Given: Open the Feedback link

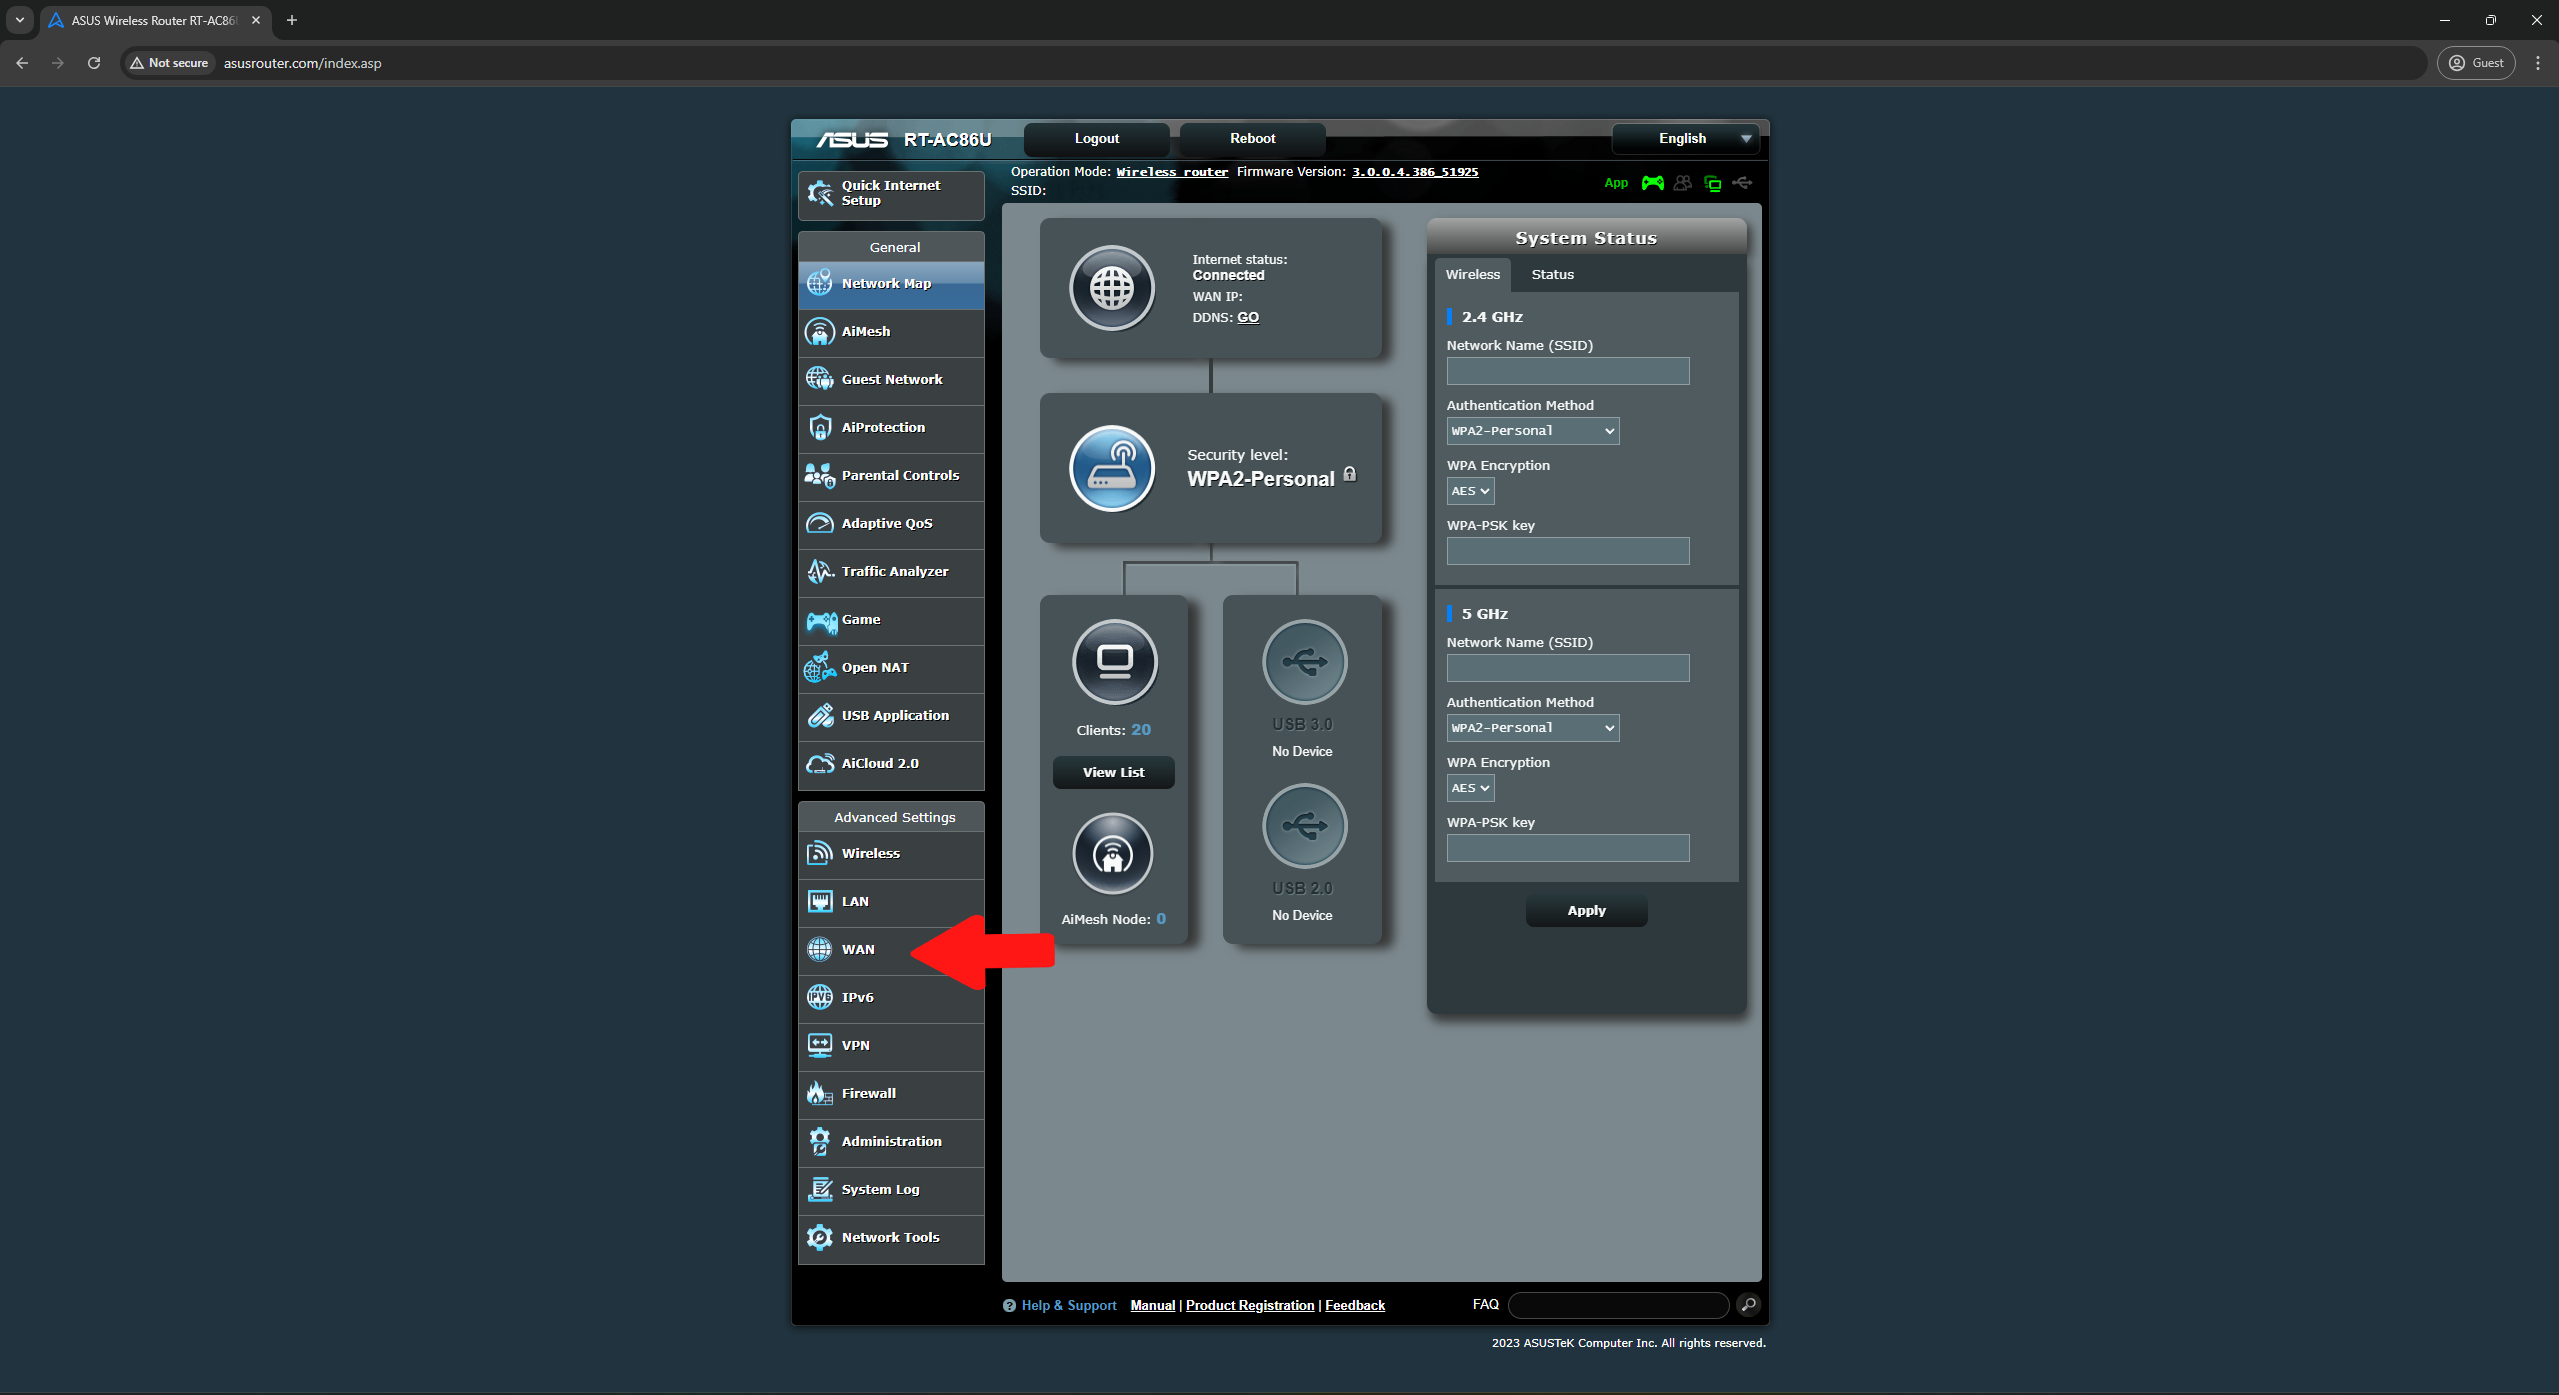Looking at the screenshot, I should (x=1355, y=1305).
